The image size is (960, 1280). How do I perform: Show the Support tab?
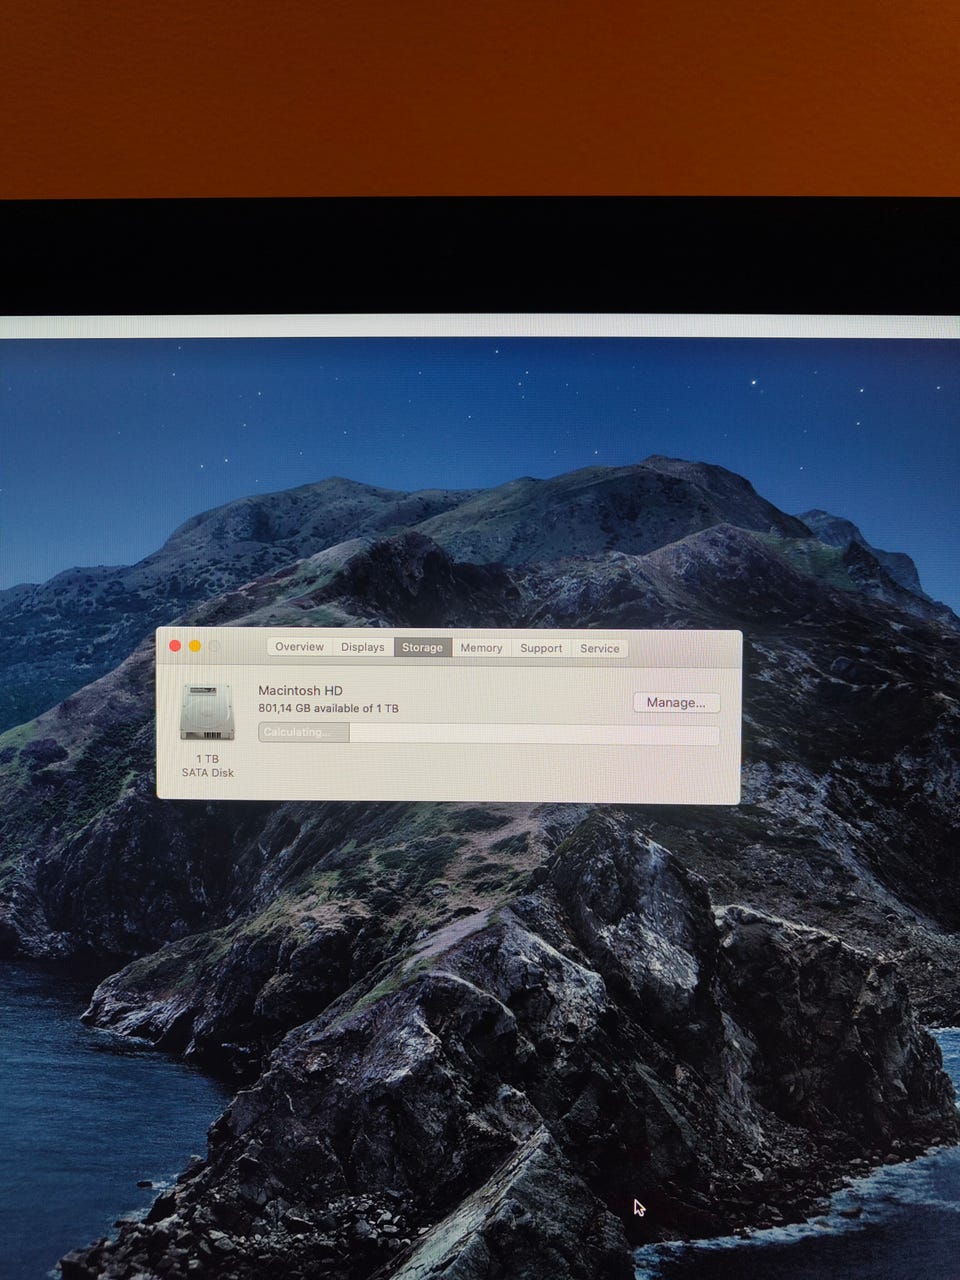pos(541,648)
